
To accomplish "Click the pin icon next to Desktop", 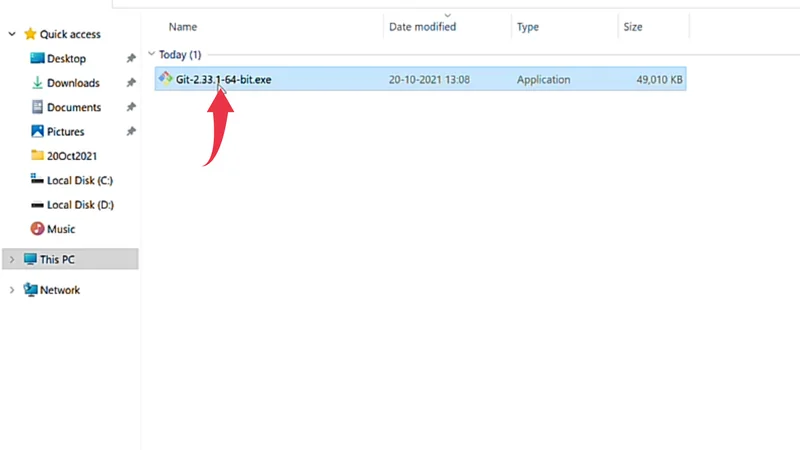I will pyautogui.click(x=131, y=59).
